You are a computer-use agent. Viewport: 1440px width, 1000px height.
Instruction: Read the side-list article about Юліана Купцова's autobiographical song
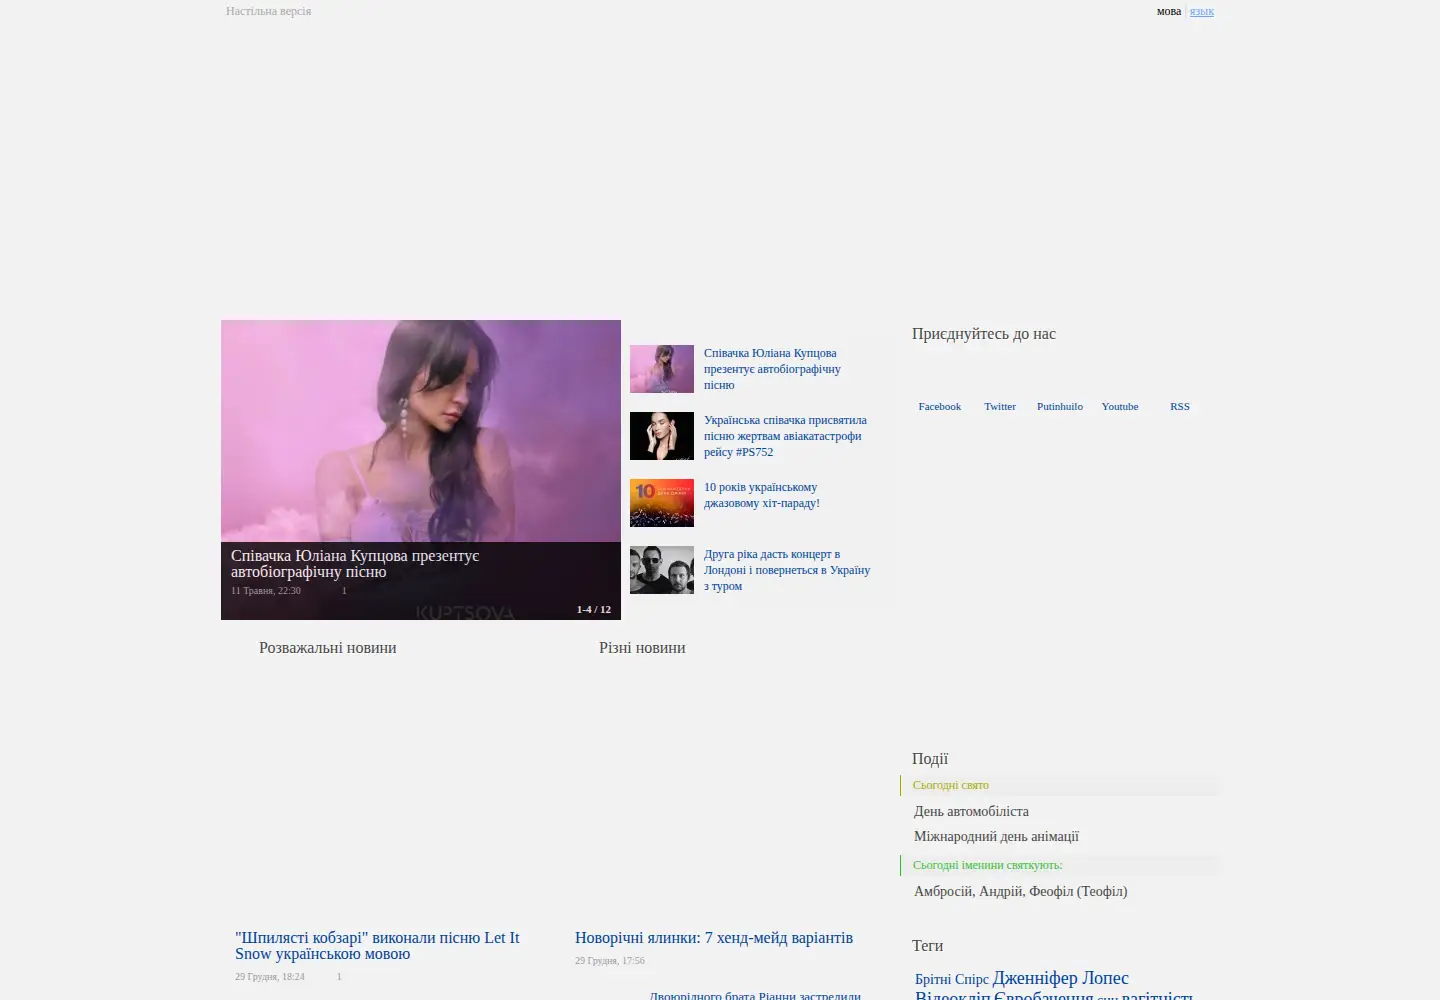772,369
